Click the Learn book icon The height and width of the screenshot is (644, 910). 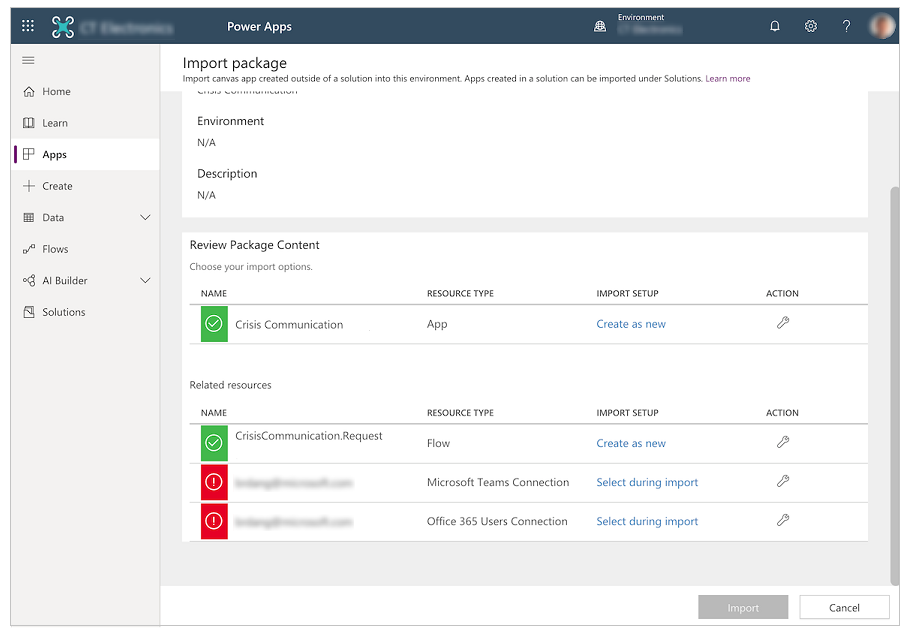pos(28,123)
